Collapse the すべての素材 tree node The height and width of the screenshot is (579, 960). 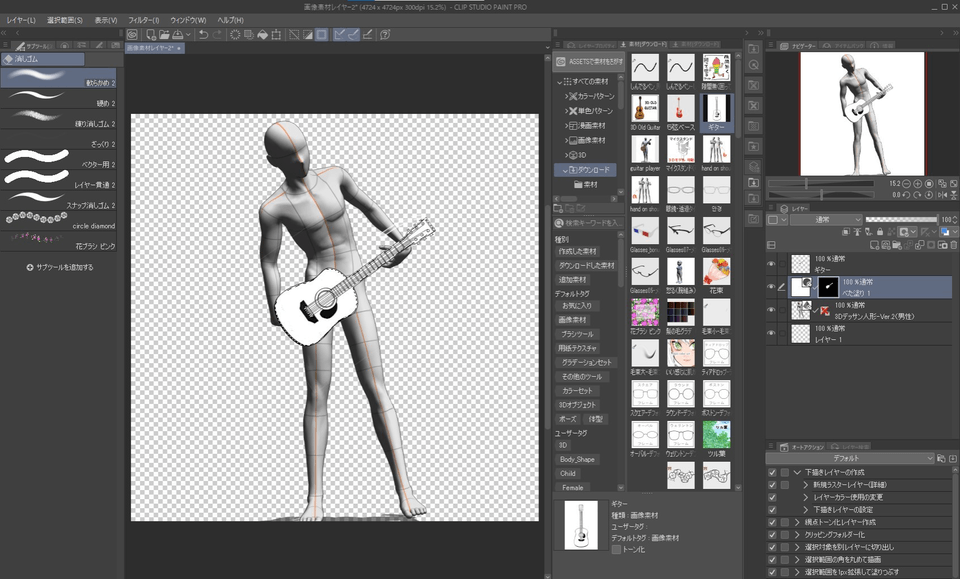560,81
